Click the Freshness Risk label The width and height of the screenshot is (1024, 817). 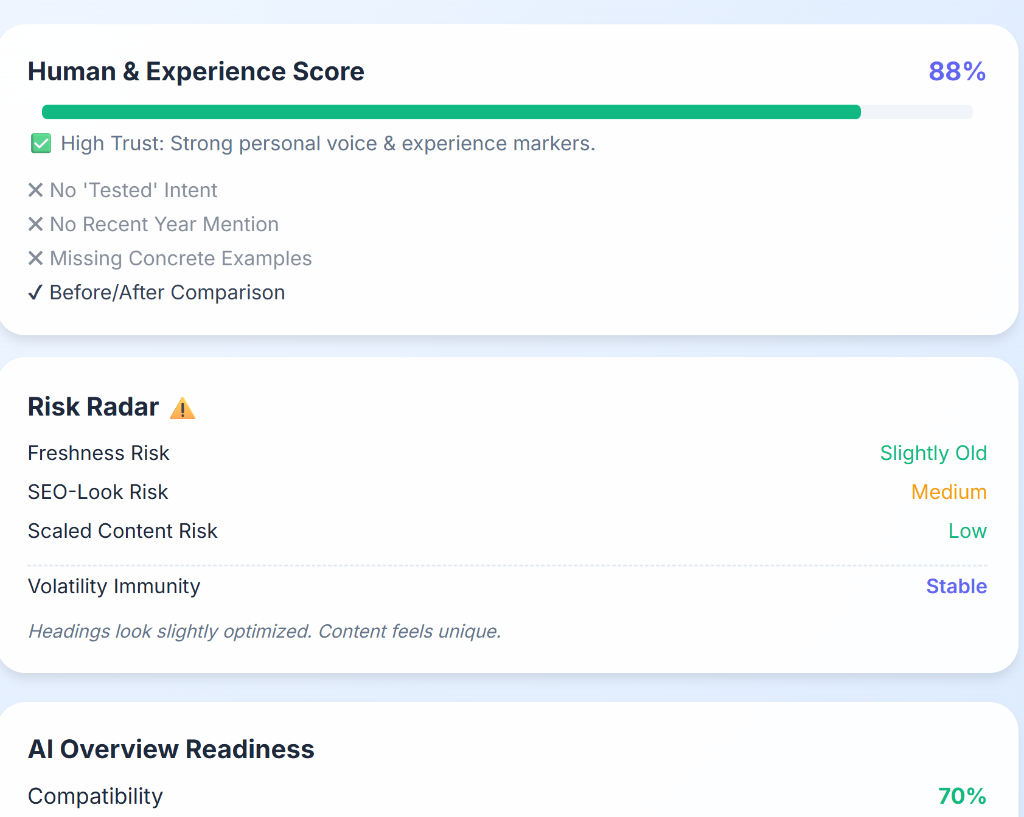(99, 453)
